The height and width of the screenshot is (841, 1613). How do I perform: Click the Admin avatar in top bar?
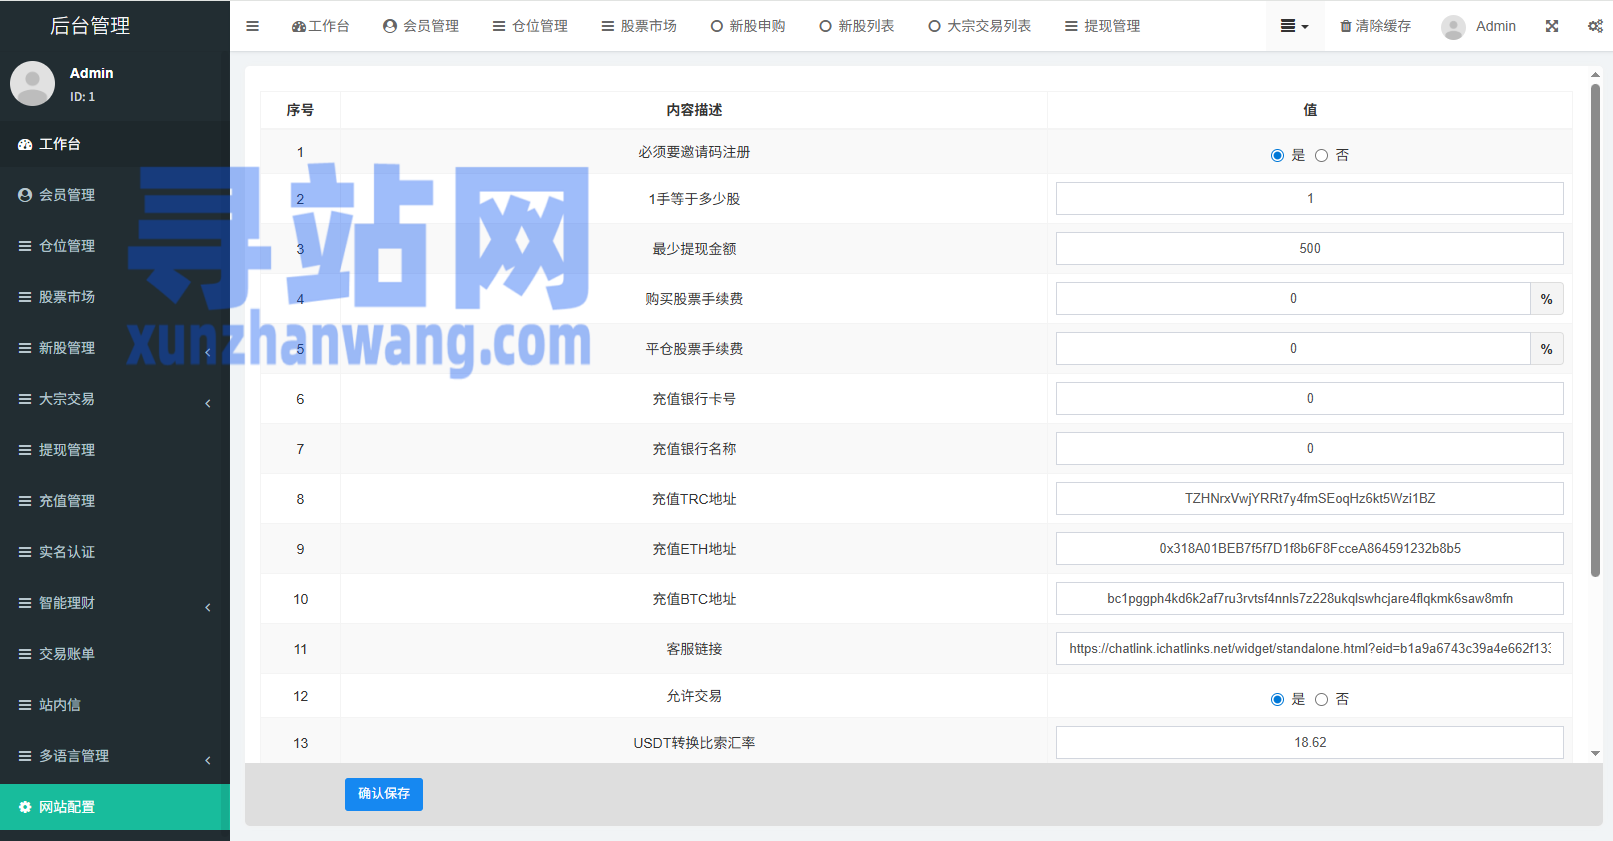1453,27
